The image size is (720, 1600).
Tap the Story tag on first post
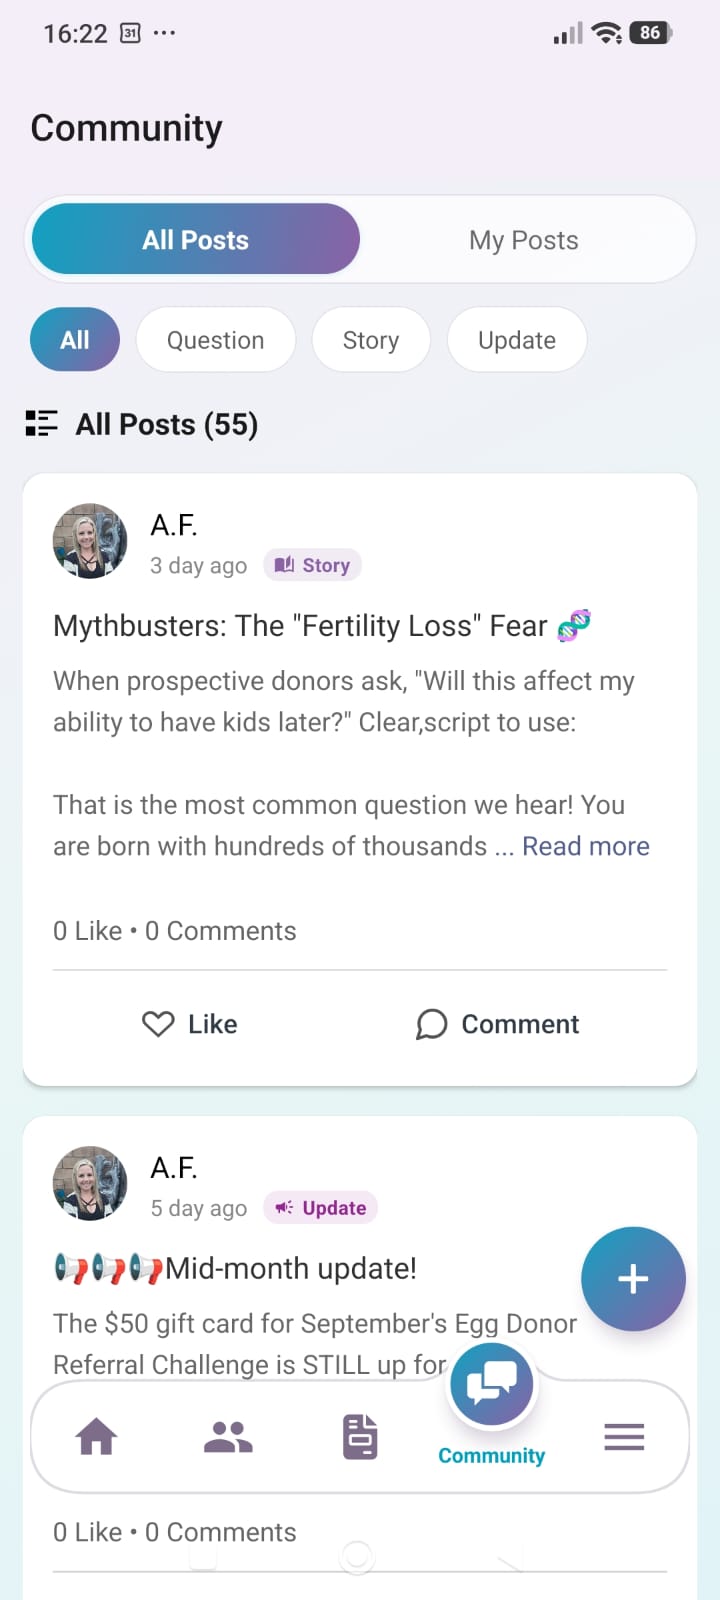click(x=312, y=565)
